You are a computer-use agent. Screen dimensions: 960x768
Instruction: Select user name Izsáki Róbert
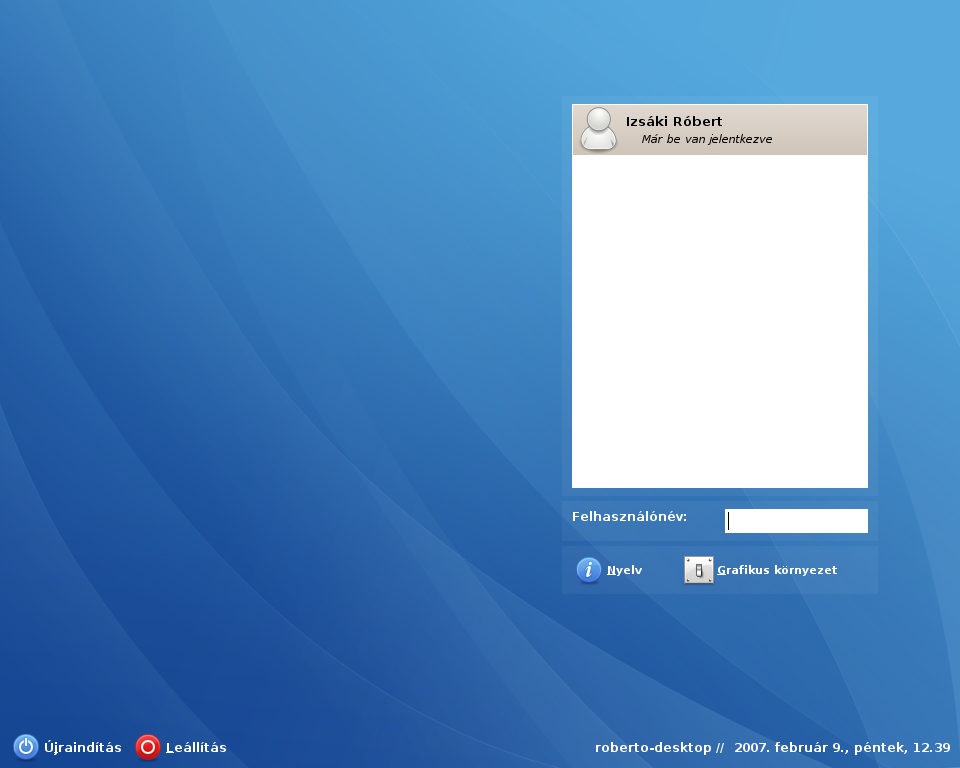point(673,121)
